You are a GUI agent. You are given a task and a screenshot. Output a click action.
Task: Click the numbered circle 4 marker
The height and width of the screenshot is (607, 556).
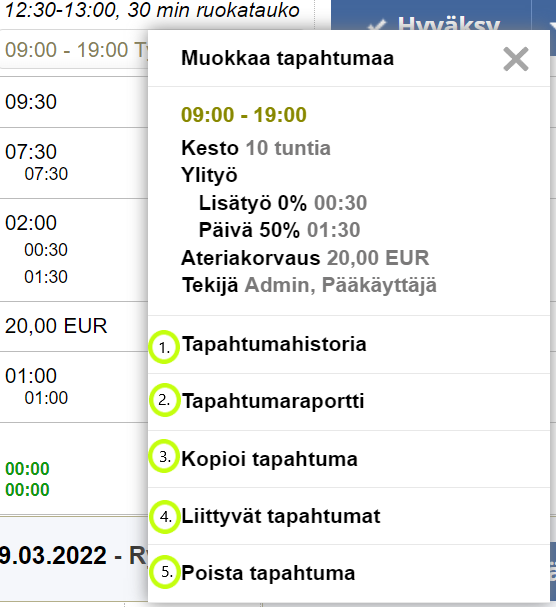coord(165,517)
